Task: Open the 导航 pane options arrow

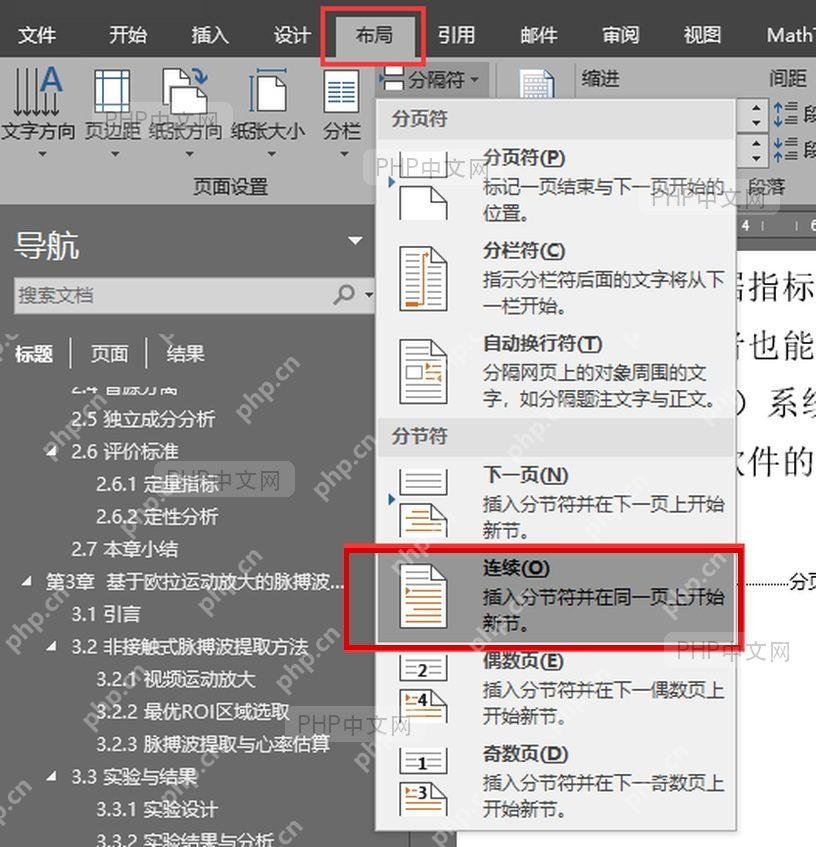Action: click(355, 240)
